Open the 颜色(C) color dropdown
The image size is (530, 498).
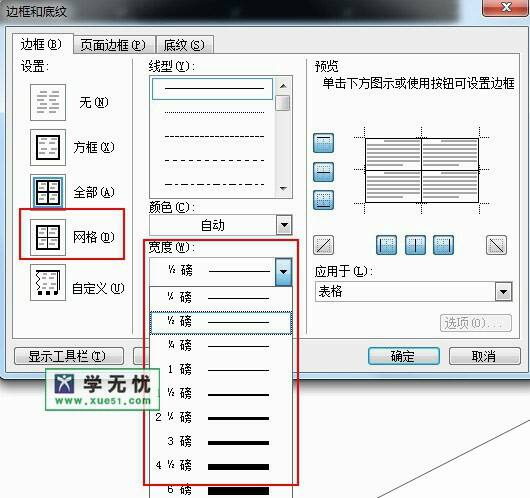[284, 225]
